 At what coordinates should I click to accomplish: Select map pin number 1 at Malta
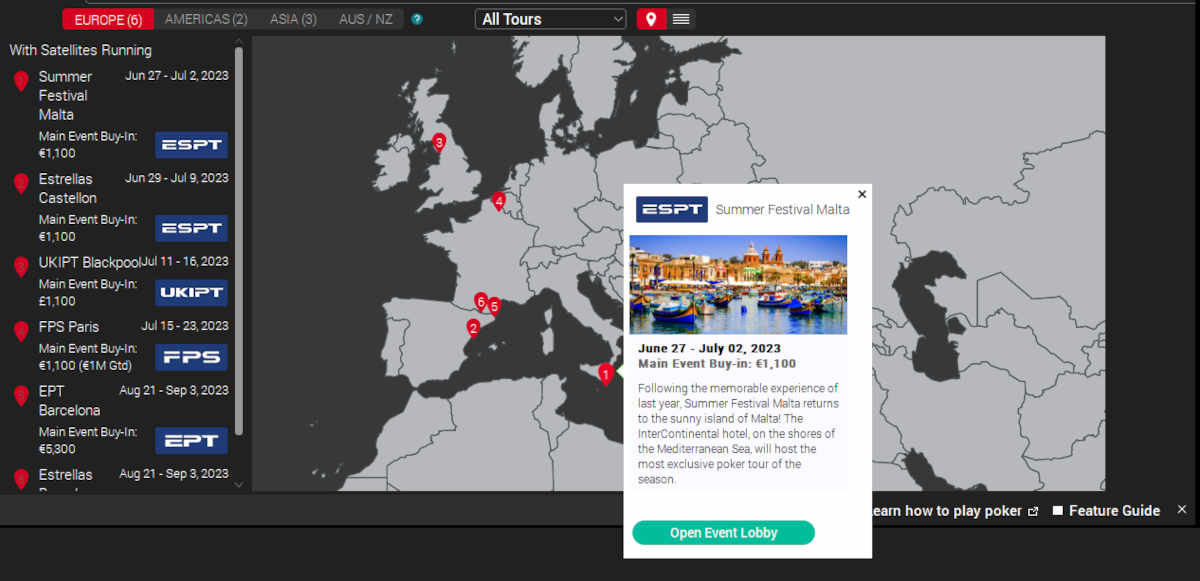(605, 374)
